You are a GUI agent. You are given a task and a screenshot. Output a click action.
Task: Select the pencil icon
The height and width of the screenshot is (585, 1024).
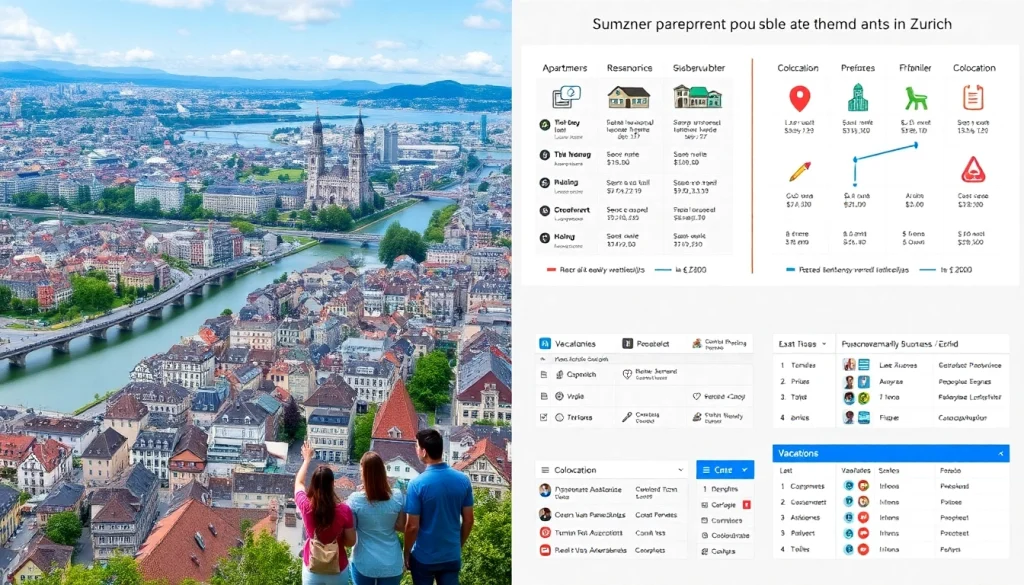798,171
